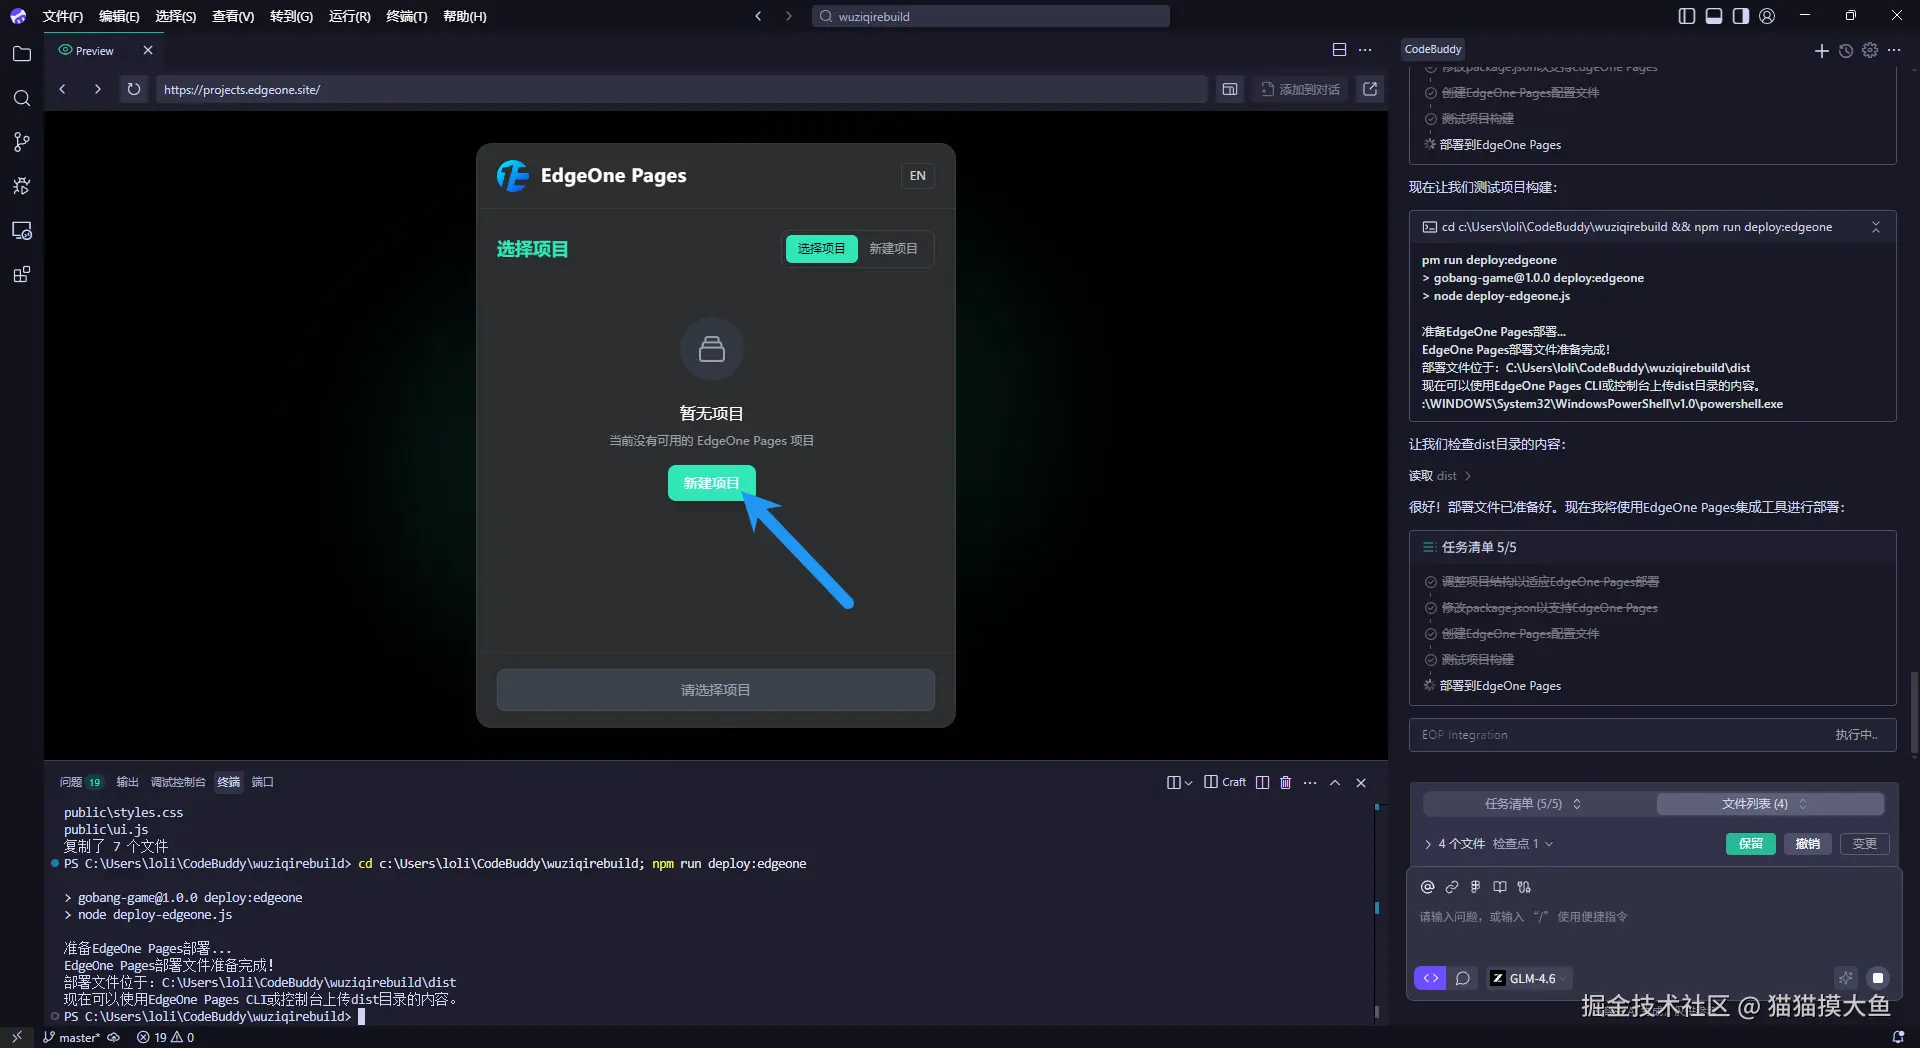The width and height of the screenshot is (1920, 1048).
Task: Reload the preview page
Action: click(133, 89)
